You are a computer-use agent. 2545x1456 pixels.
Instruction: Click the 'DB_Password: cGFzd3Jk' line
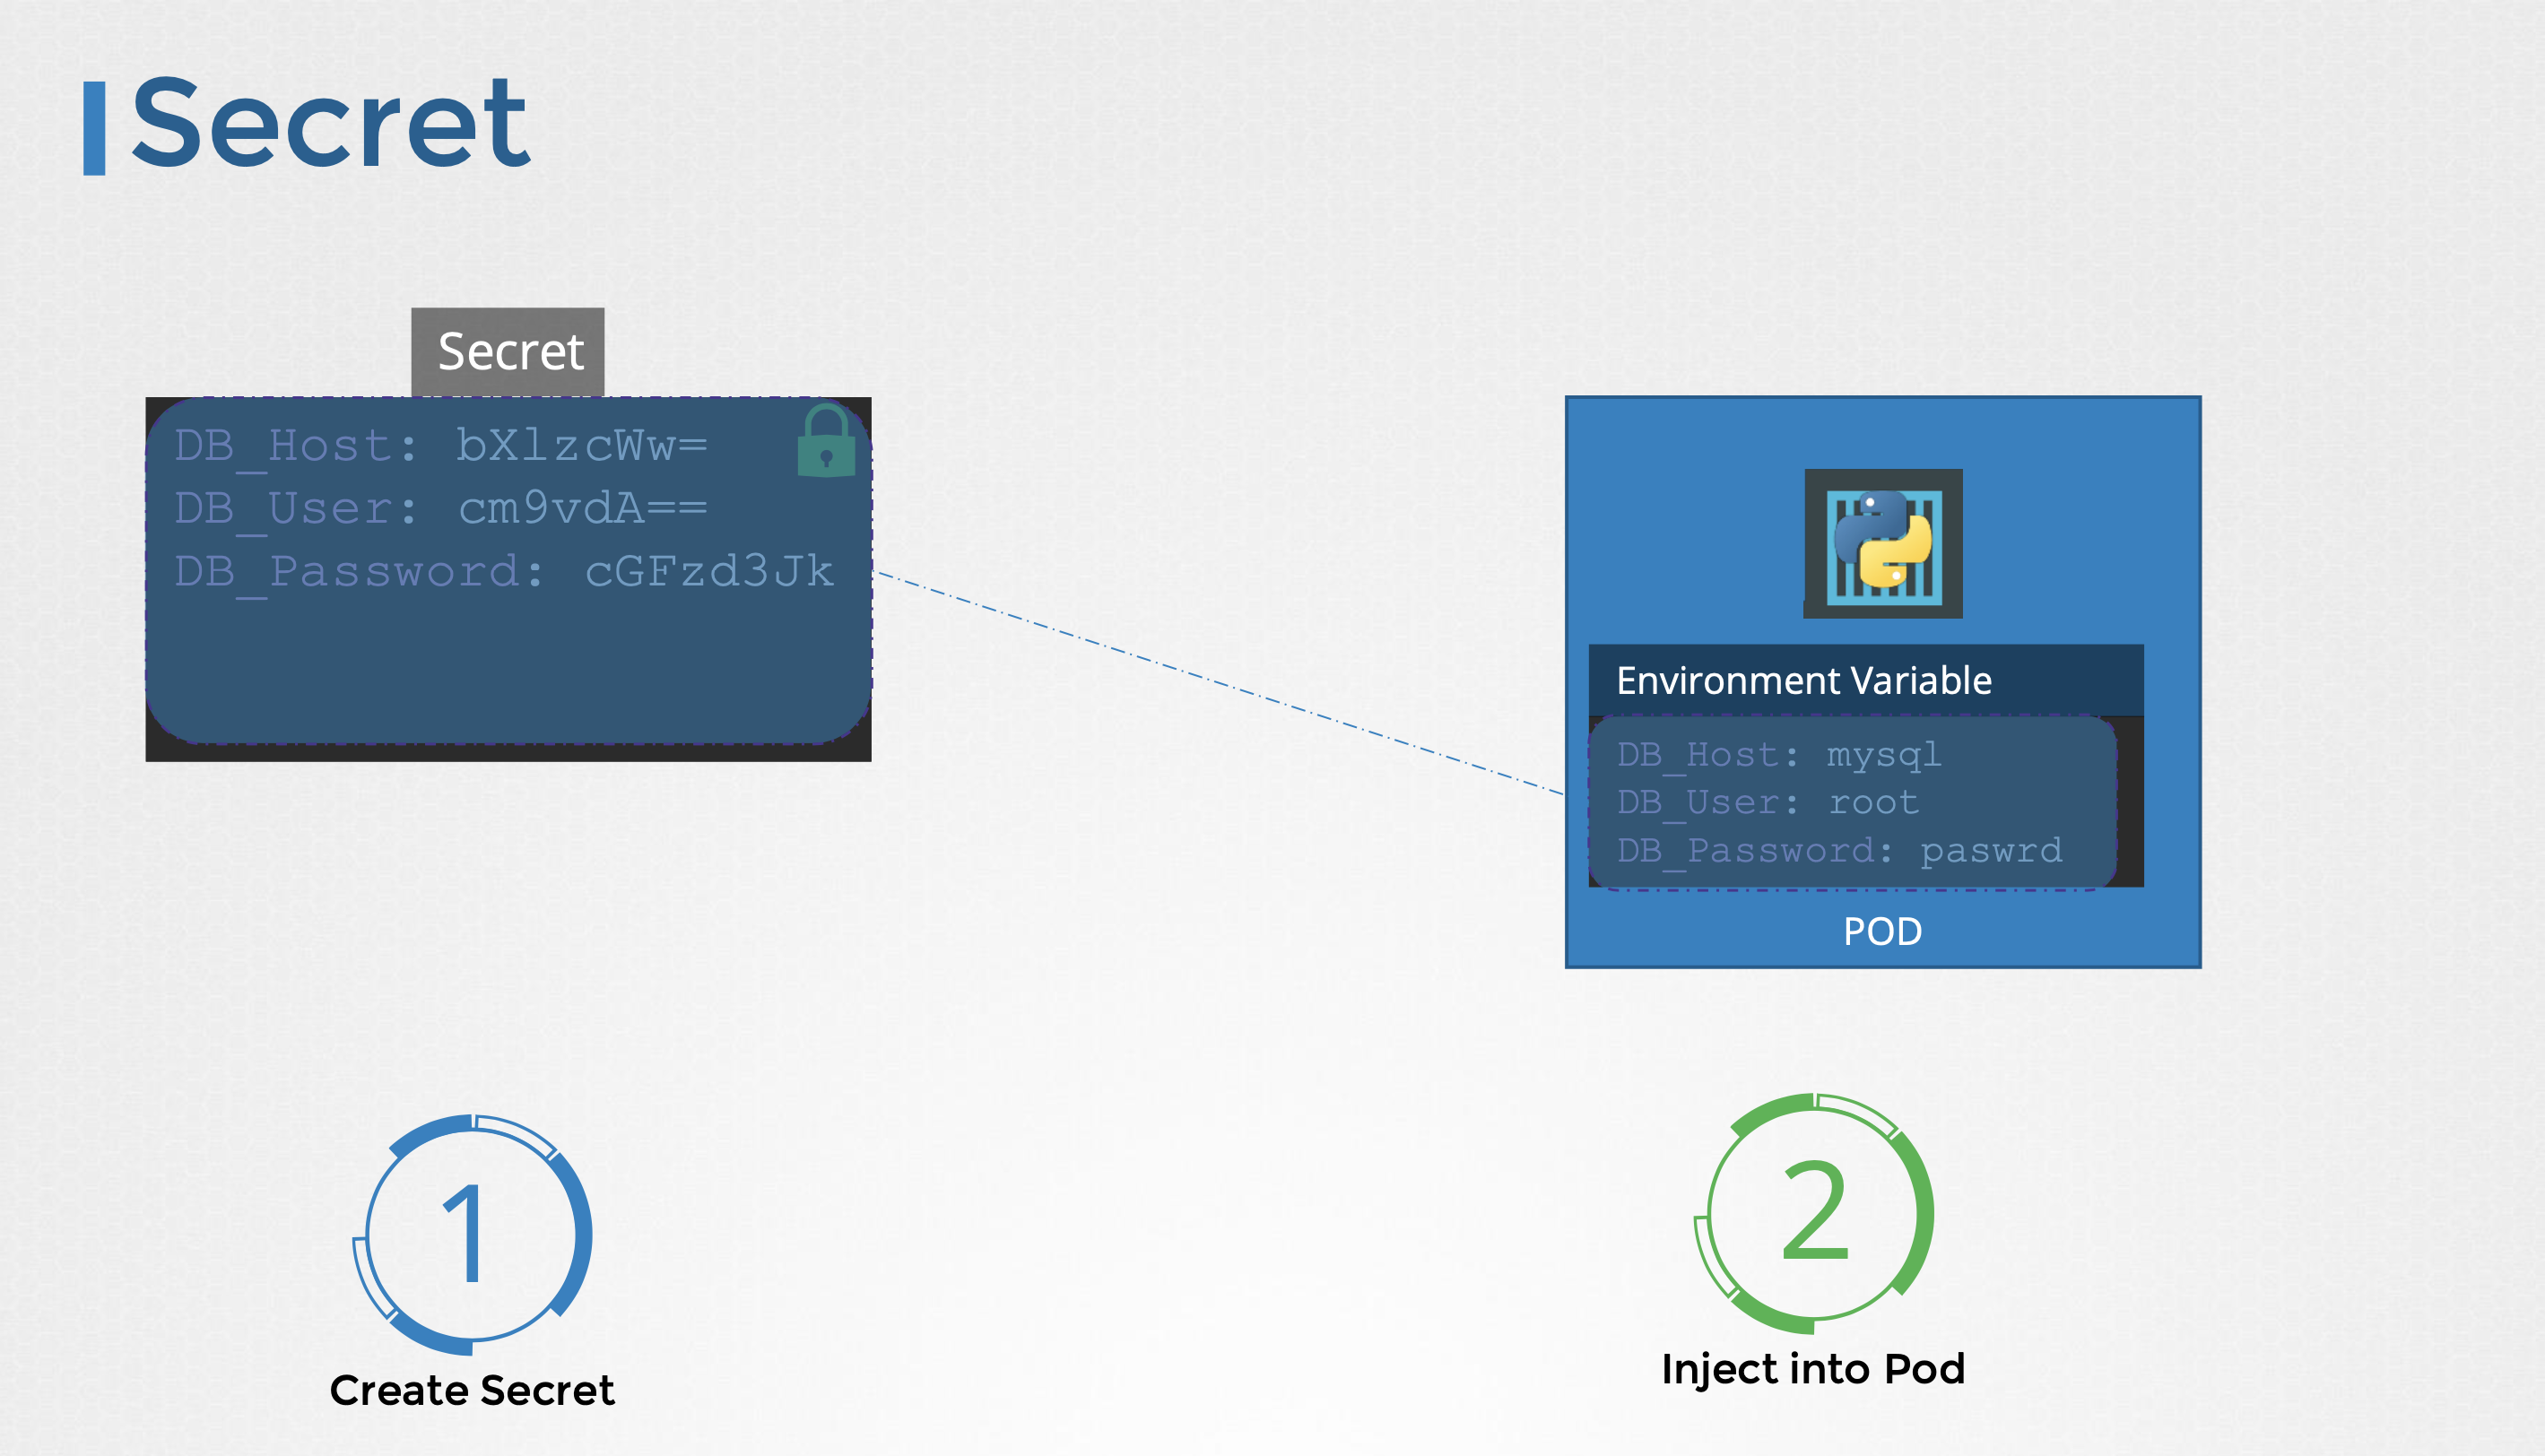coord(504,573)
